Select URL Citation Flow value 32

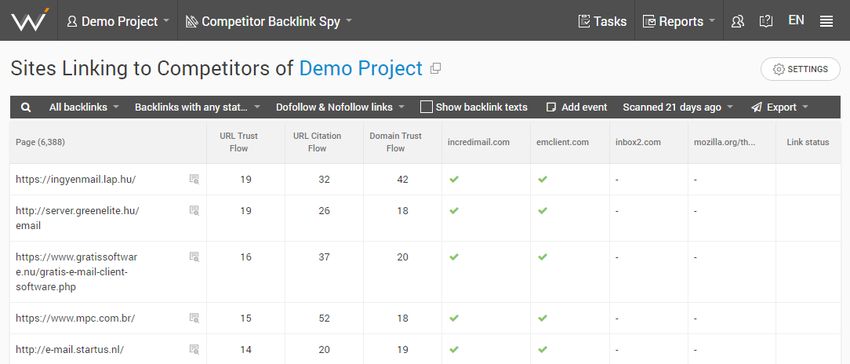(324, 180)
